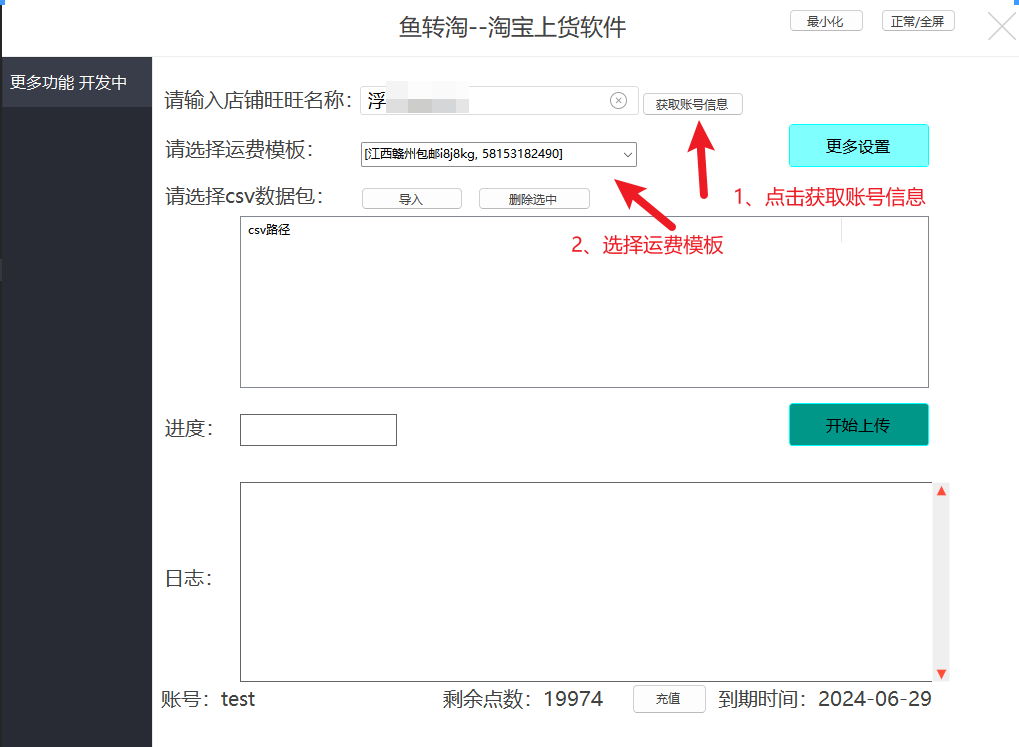Toggle 正常/全屏 window mode
The image size is (1019, 747).
(x=918, y=21)
